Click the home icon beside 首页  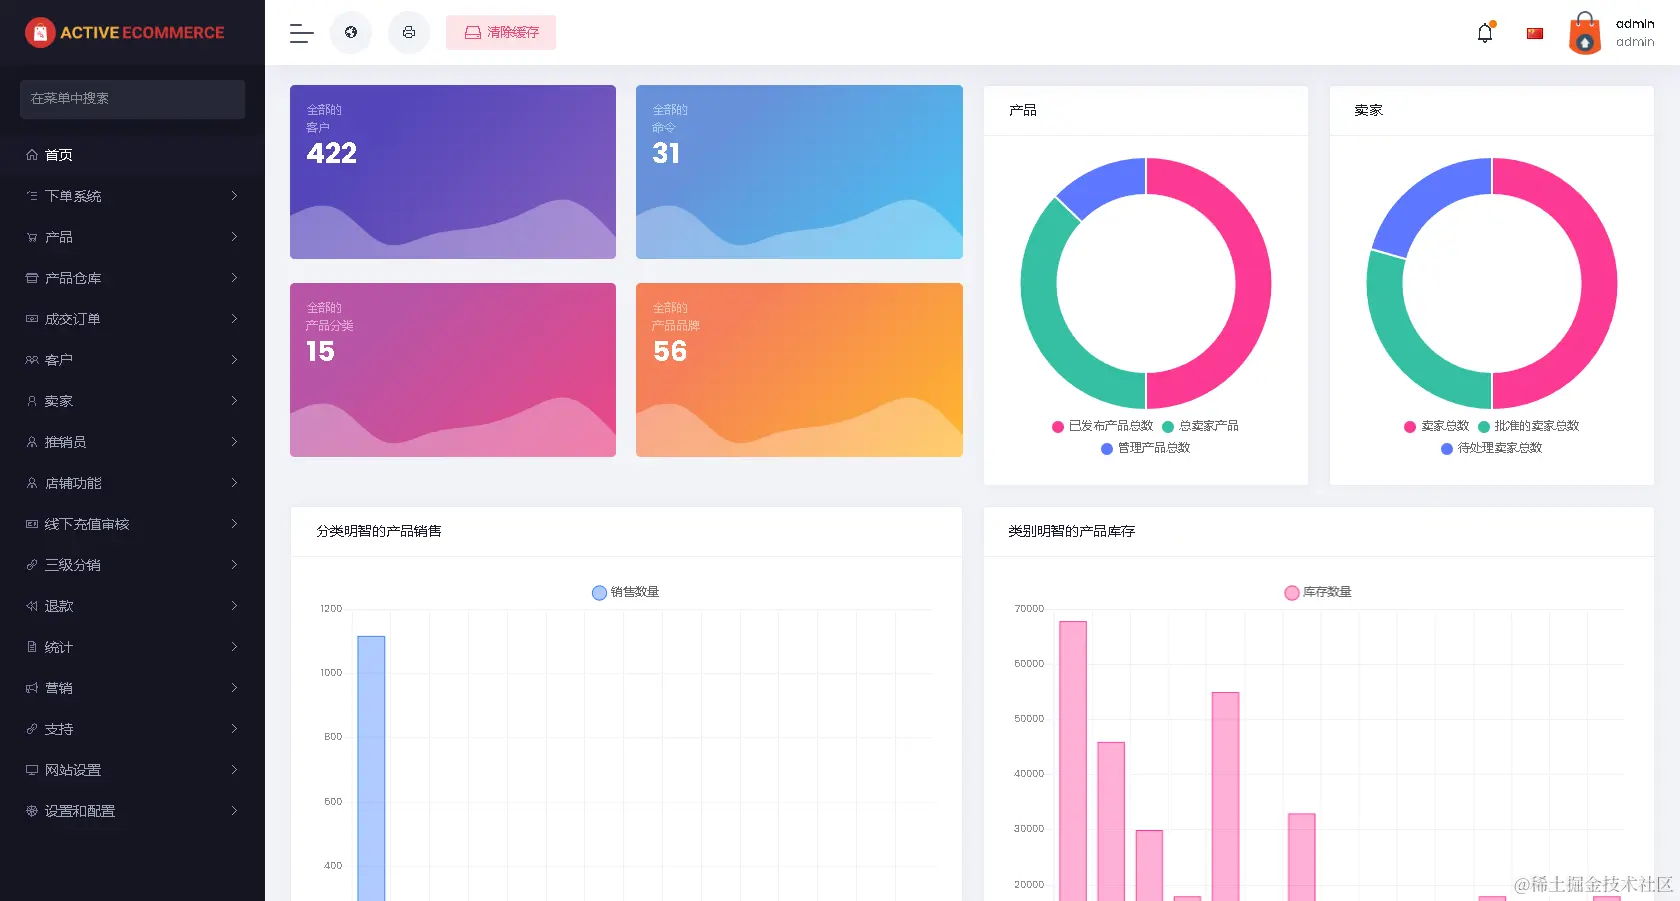(x=32, y=155)
